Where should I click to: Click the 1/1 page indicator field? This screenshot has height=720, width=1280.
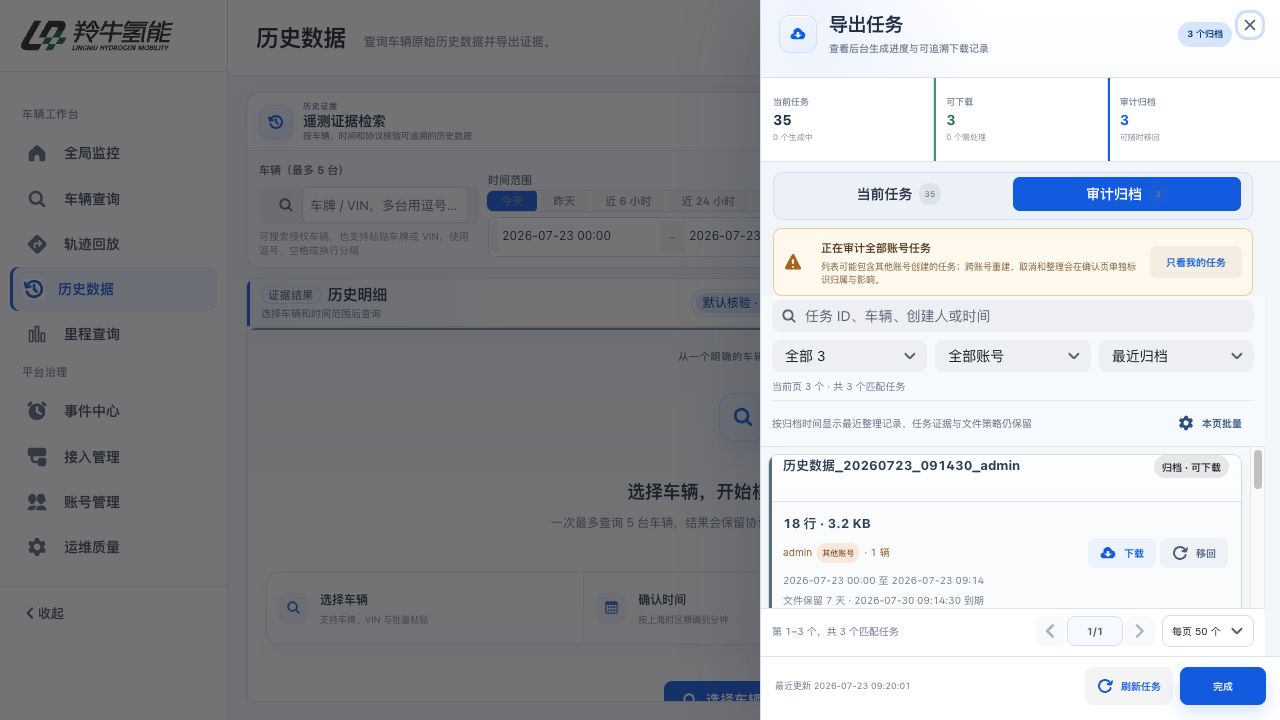coord(1095,631)
